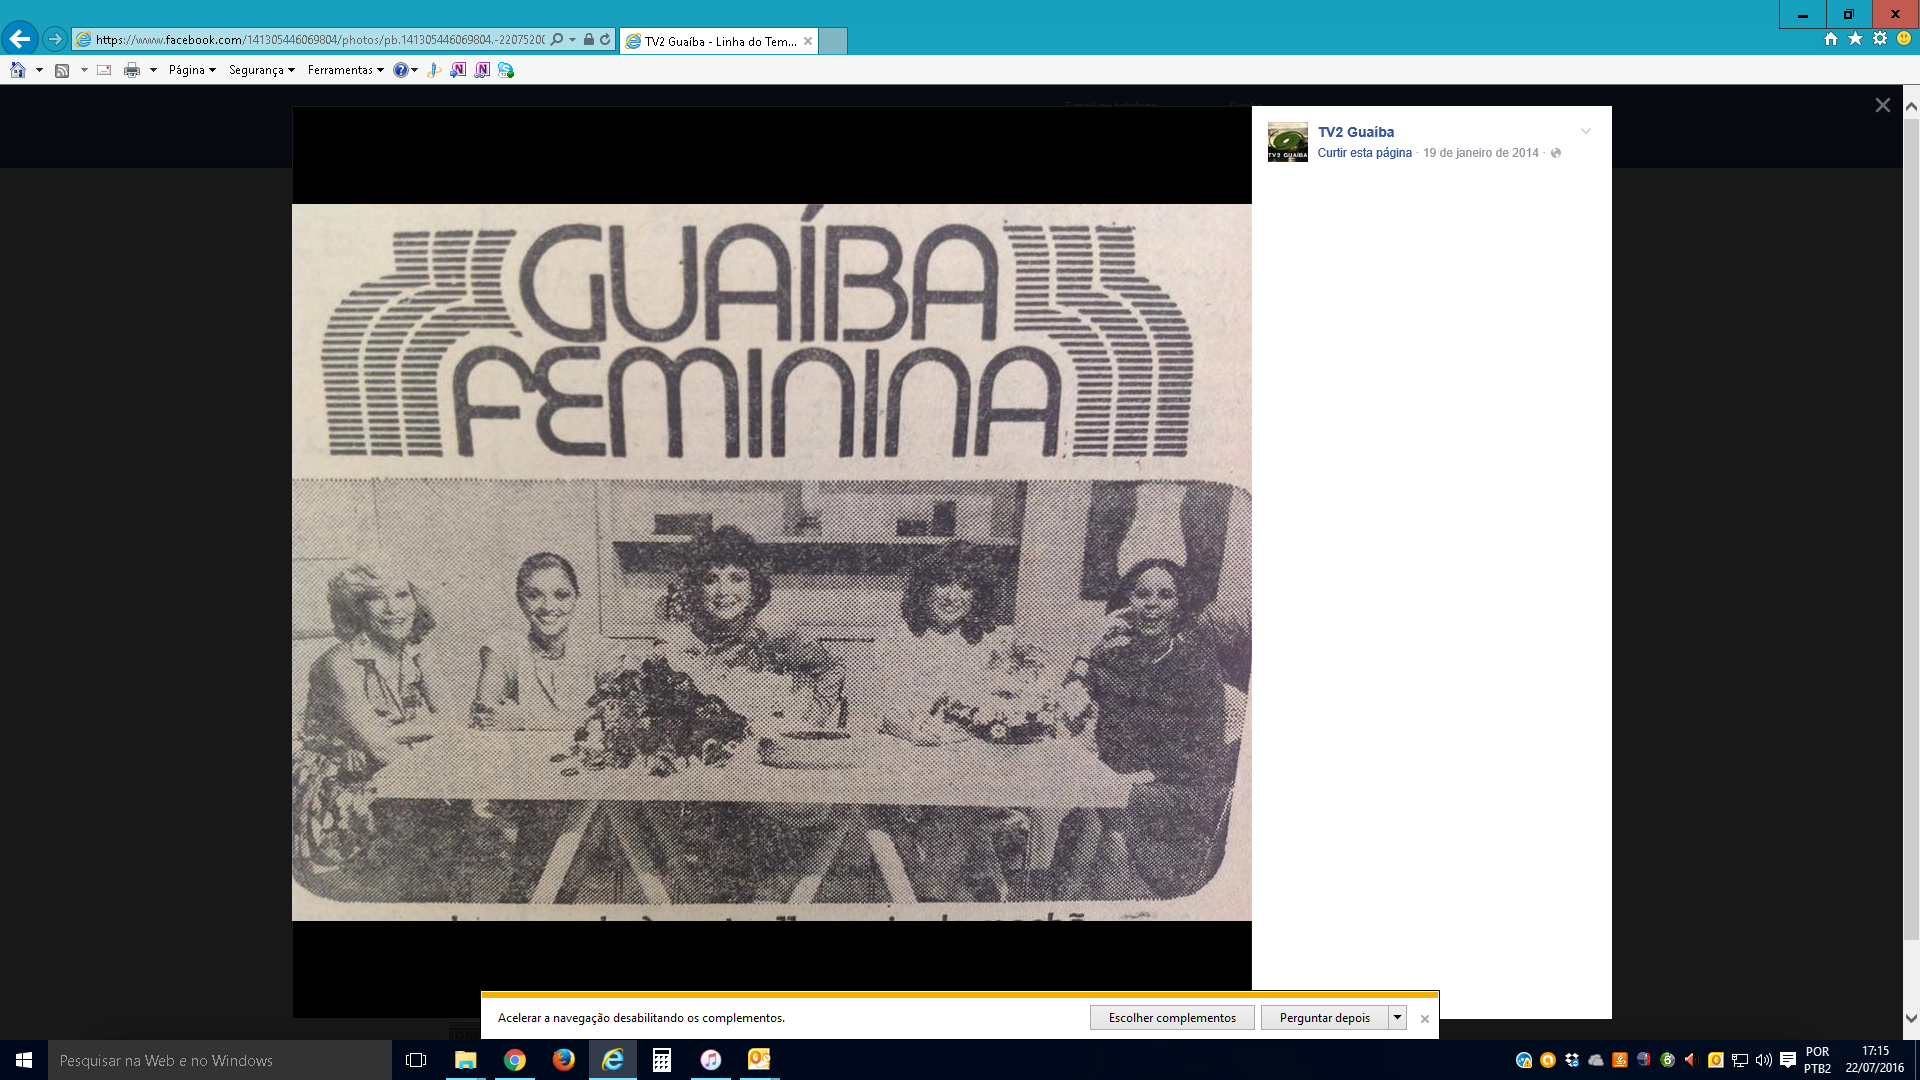The image size is (1920, 1080).
Task: Open File Explorer from the taskbar
Action: (465, 1060)
